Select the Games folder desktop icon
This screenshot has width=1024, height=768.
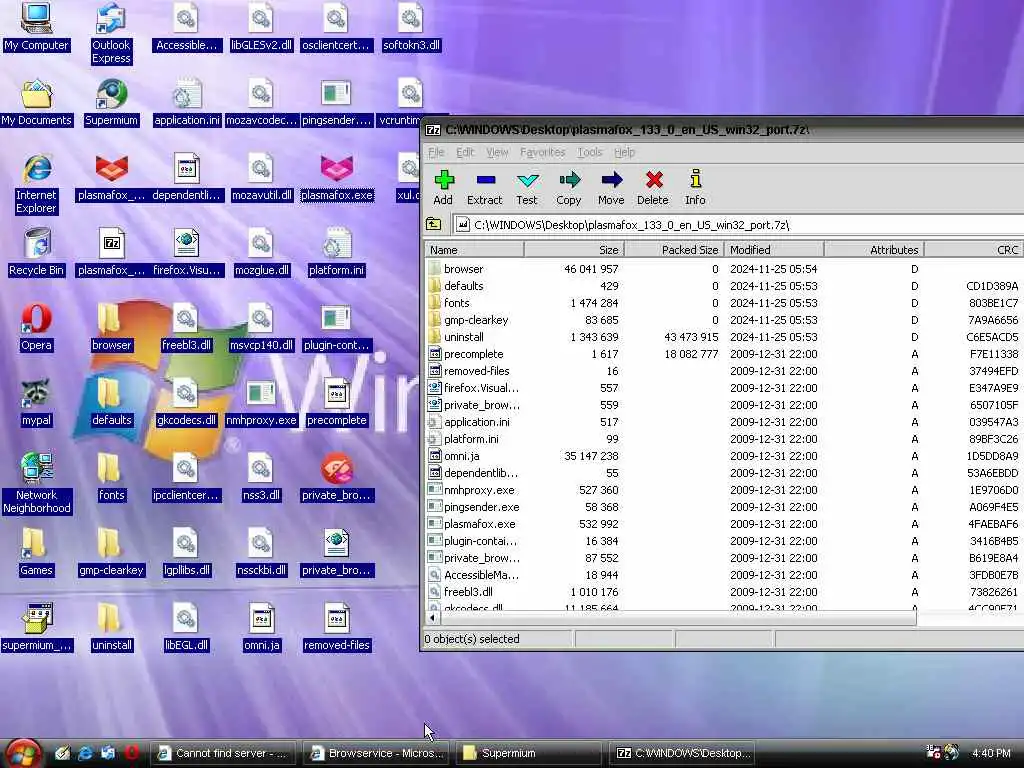pos(36,552)
